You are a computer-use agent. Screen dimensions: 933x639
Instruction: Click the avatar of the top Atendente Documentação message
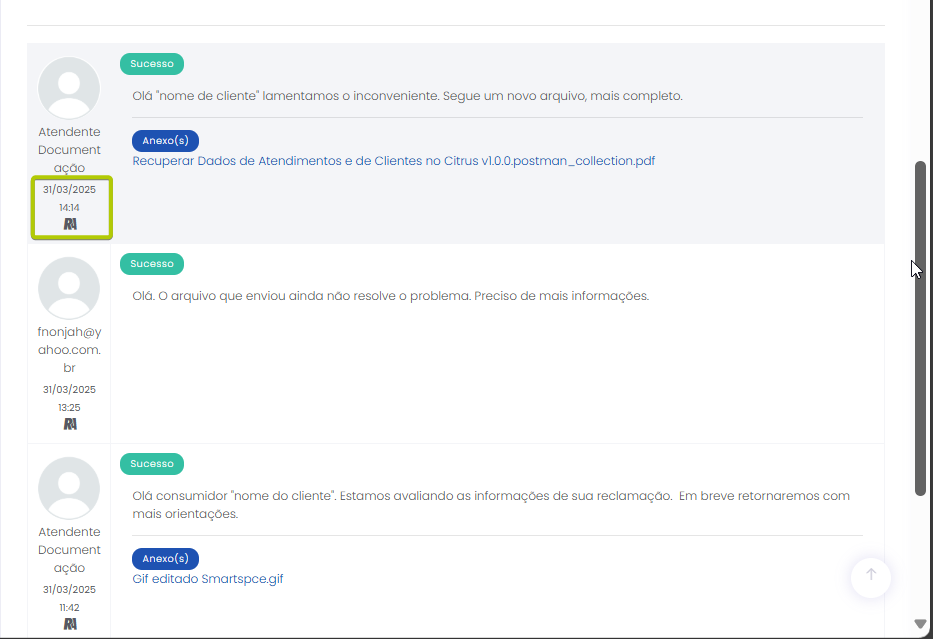tap(69, 88)
